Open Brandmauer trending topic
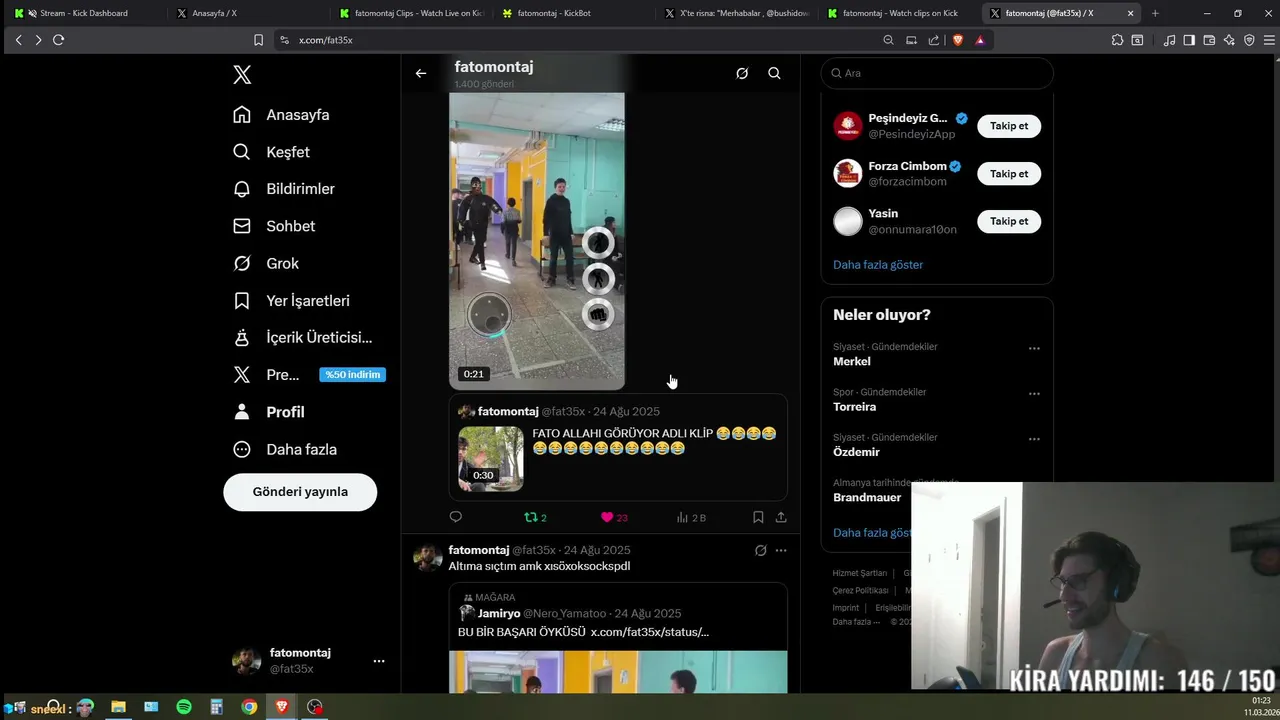The image size is (1280, 720). [x=867, y=497]
